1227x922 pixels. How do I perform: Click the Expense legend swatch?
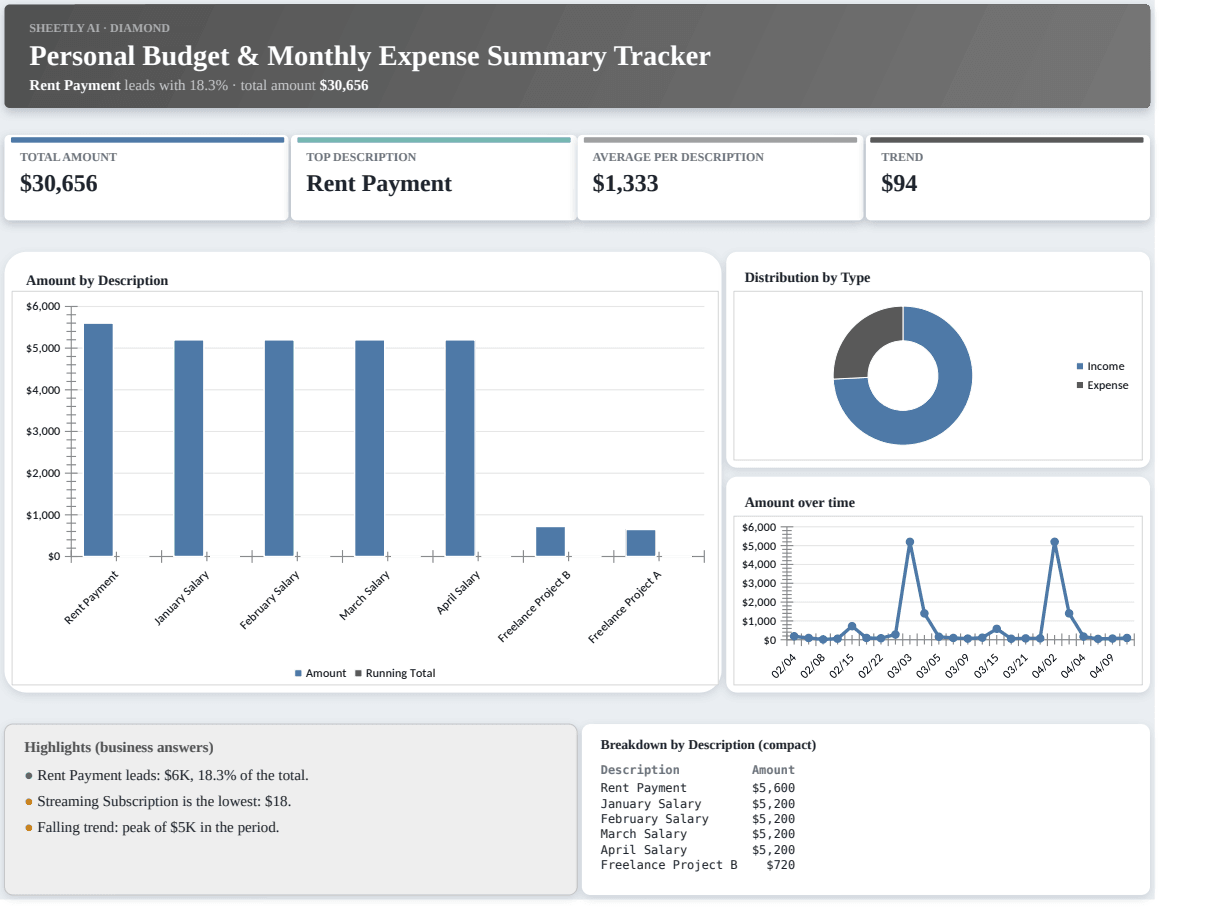tap(1080, 385)
